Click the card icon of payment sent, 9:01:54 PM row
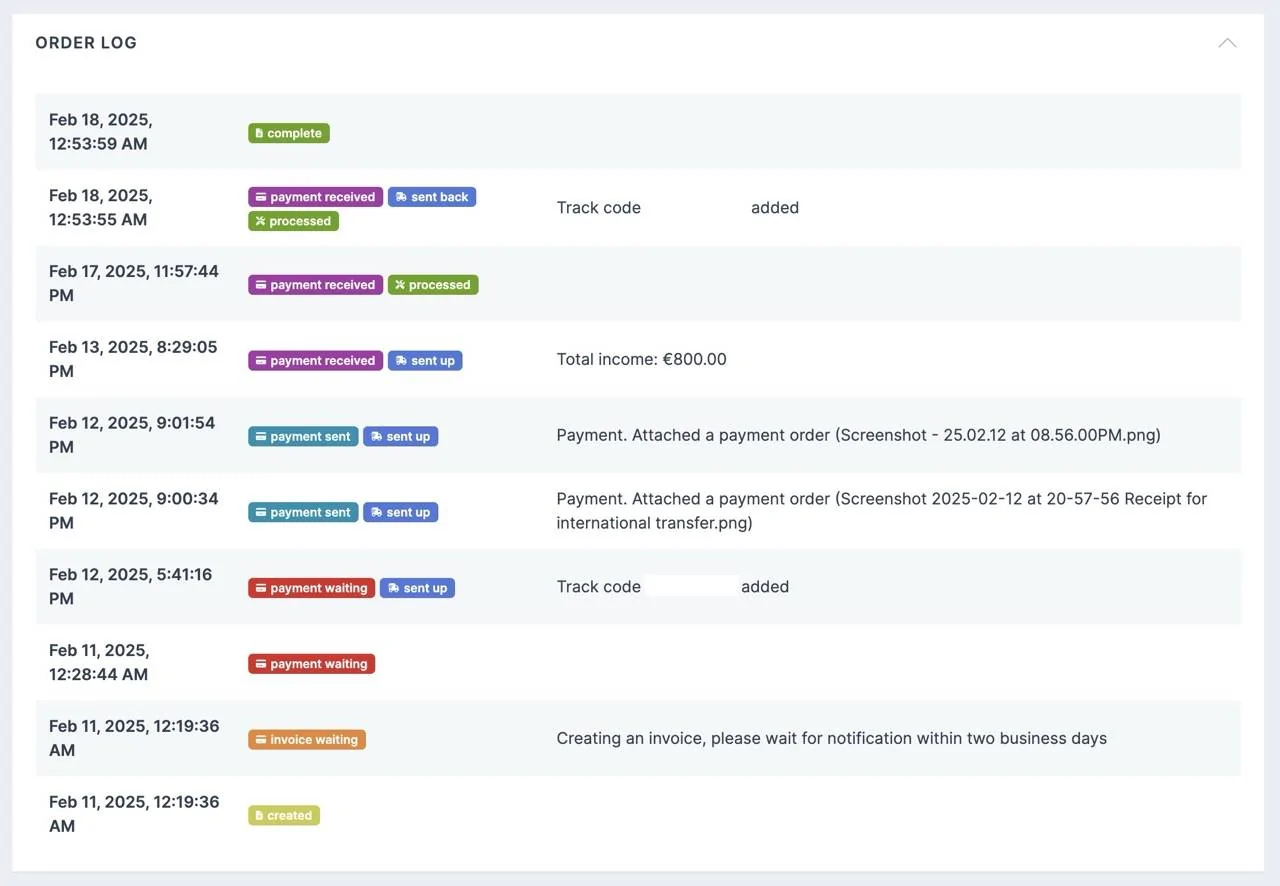The width and height of the screenshot is (1280, 886). [261, 437]
